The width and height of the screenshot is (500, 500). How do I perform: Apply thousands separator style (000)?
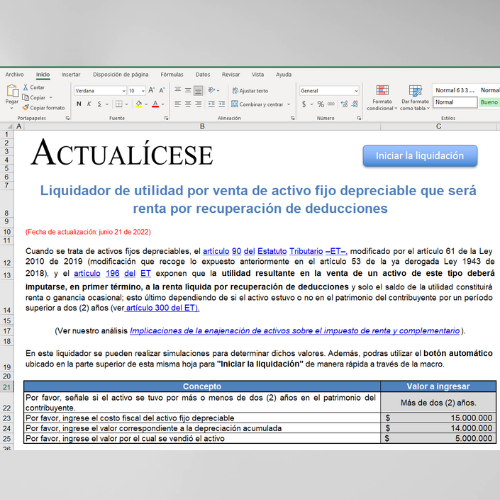(x=331, y=104)
